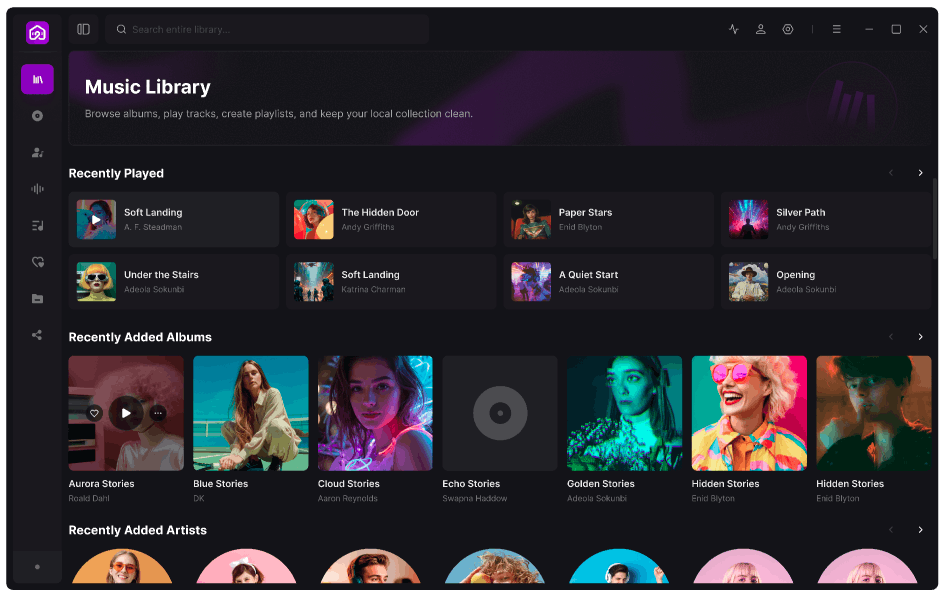The width and height of the screenshot is (950, 611).
Task: Open artist DK under Blue Stories
Action: (x=199, y=498)
